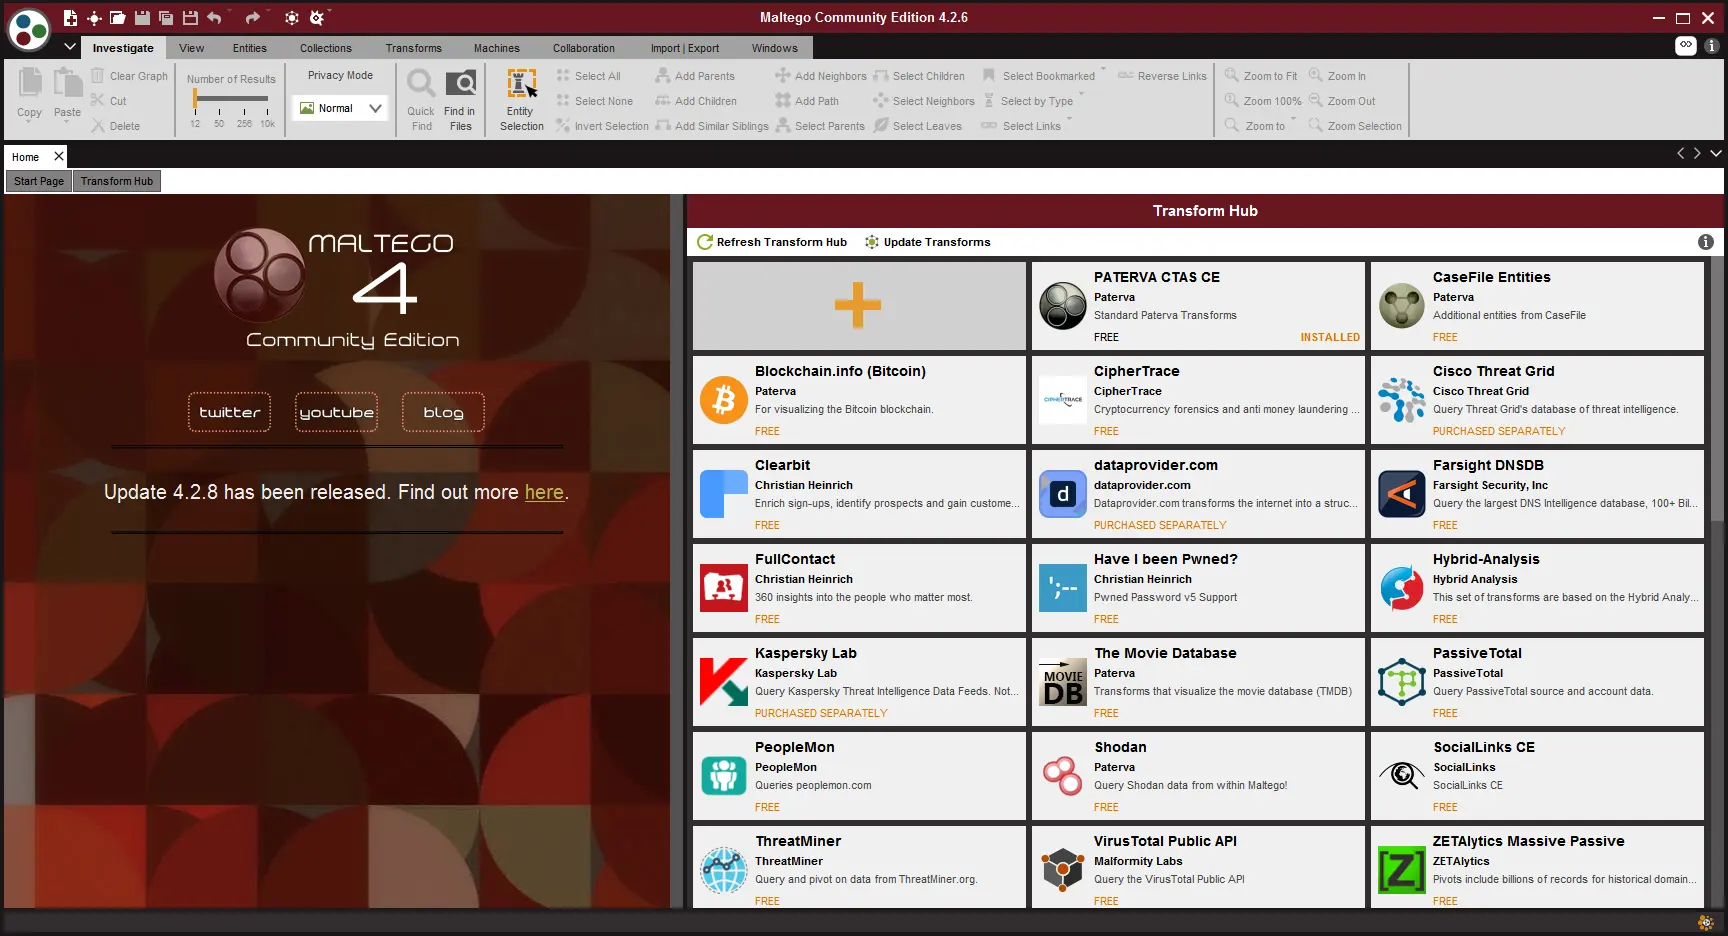Click the info icon in Transform Hub toolbar
The image size is (1728, 936).
pos(1706,242)
